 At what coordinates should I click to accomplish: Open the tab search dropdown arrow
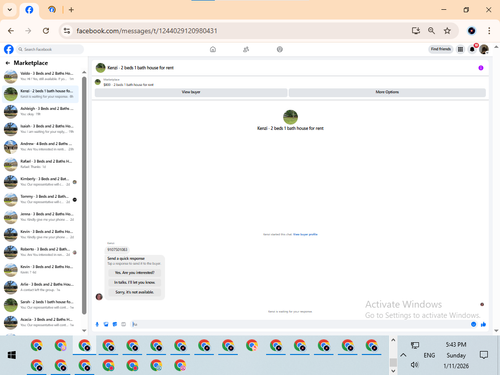(x=10, y=10)
